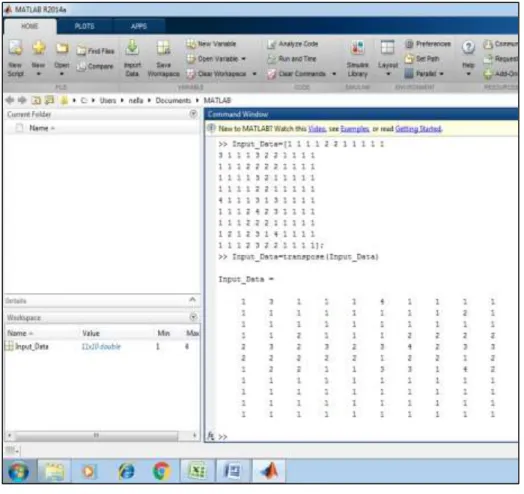Click Find Files in the toolbar
Screen dimensions: 524x494
tap(96, 51)
